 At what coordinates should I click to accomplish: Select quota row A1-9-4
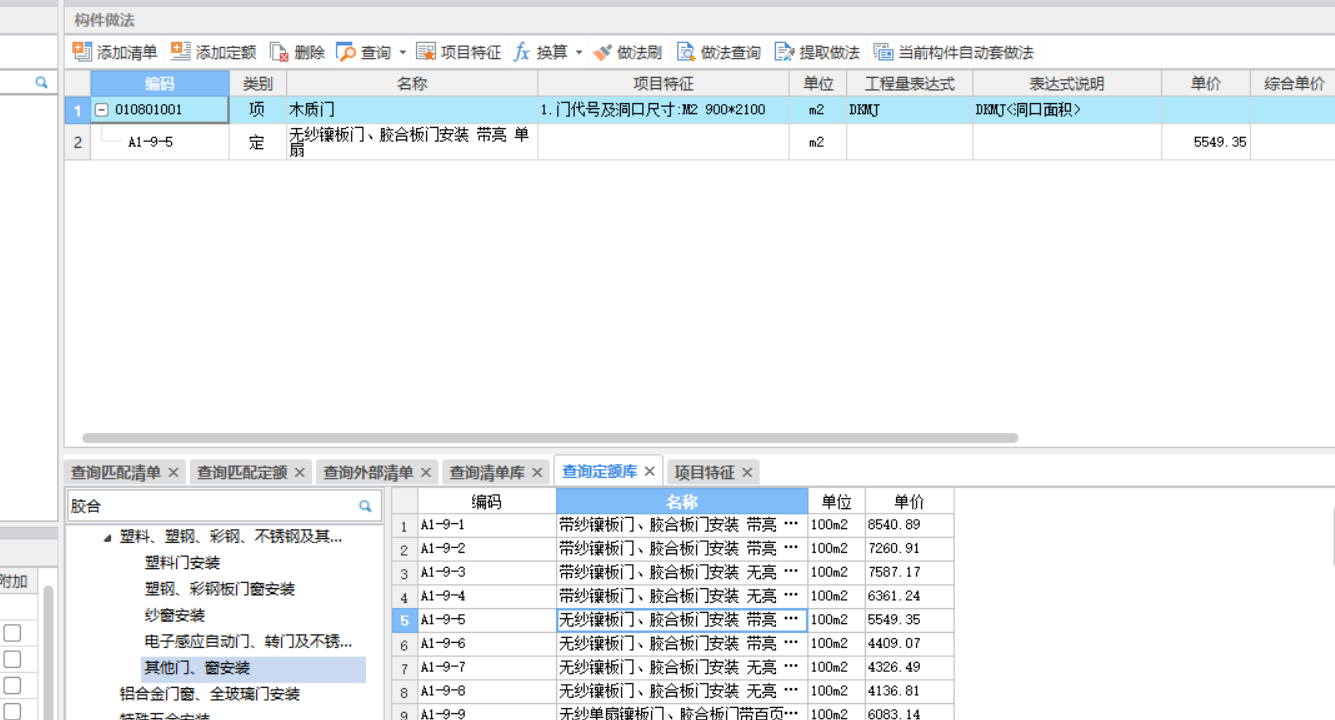[x=673, y=597]
